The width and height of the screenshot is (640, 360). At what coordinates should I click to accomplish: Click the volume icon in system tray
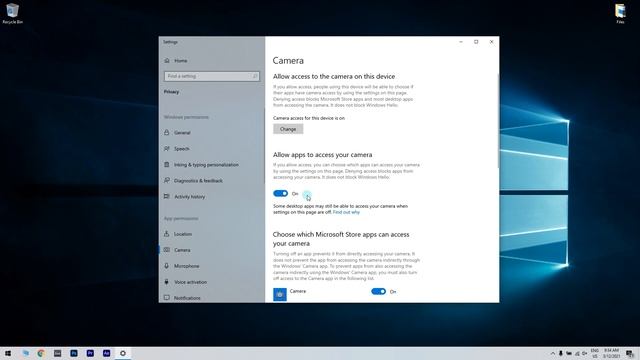[584, 353]
